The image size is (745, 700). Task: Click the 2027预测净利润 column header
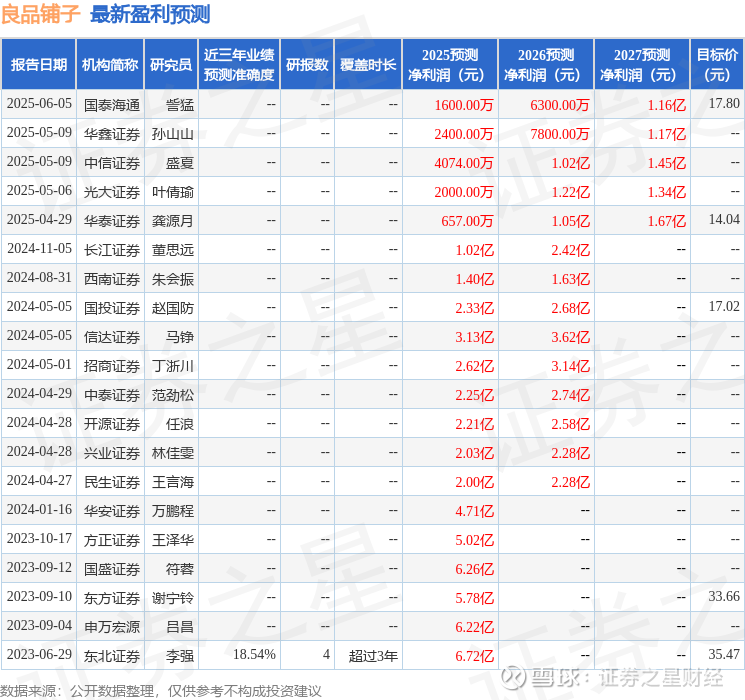point(642,65)
